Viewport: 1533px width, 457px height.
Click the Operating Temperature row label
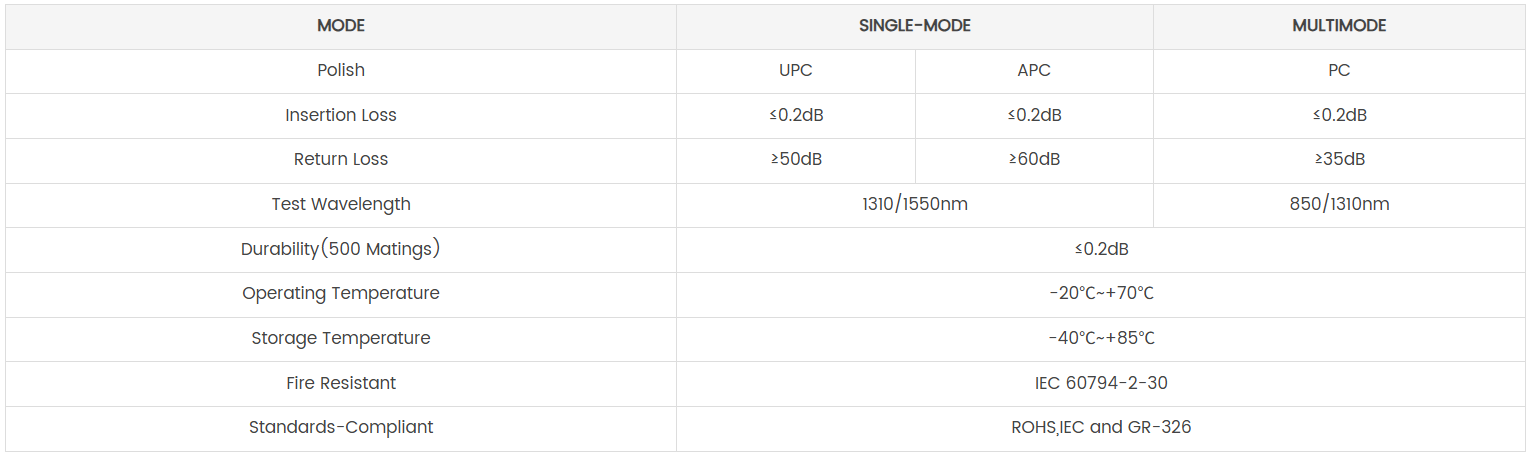coord(341,294)
